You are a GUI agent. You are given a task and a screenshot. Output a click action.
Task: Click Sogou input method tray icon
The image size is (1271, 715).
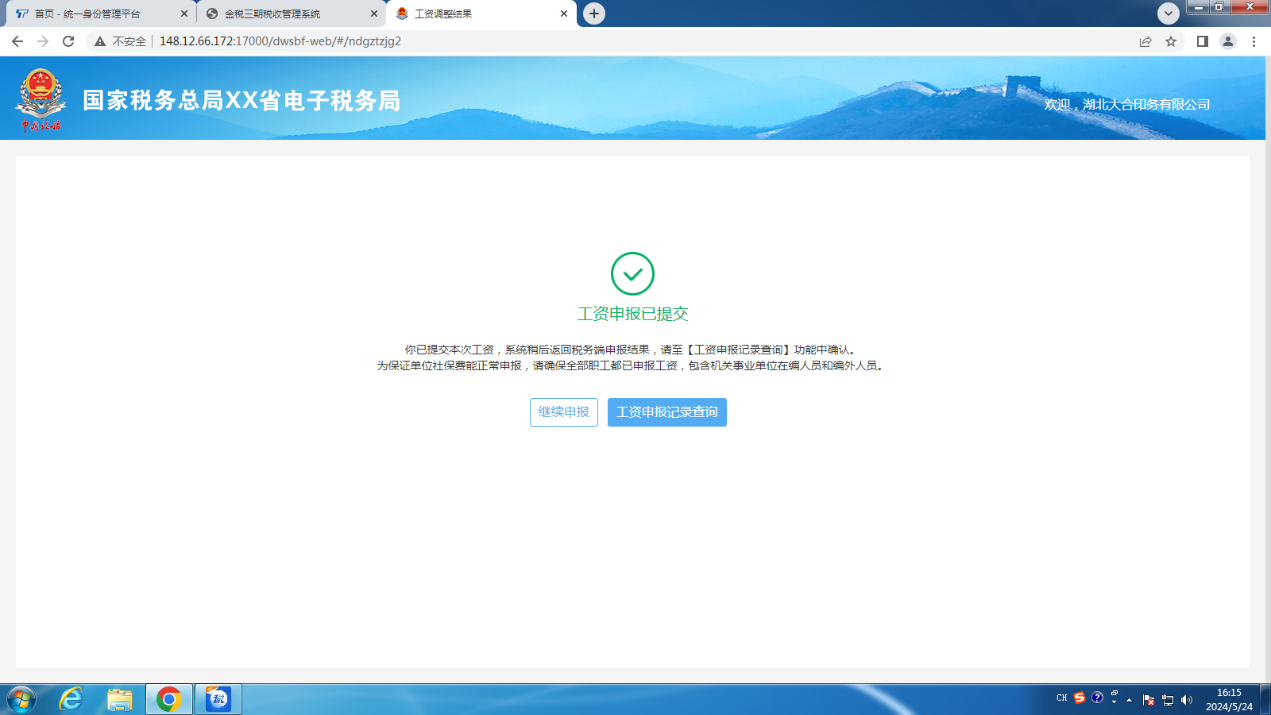pos(1079,698)
